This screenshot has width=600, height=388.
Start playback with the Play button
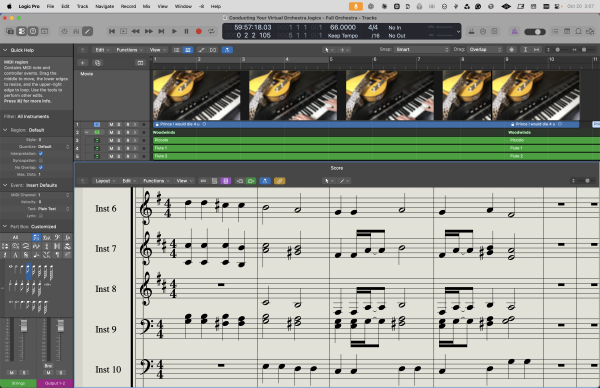pyautogui.click(x=174, y=31)
